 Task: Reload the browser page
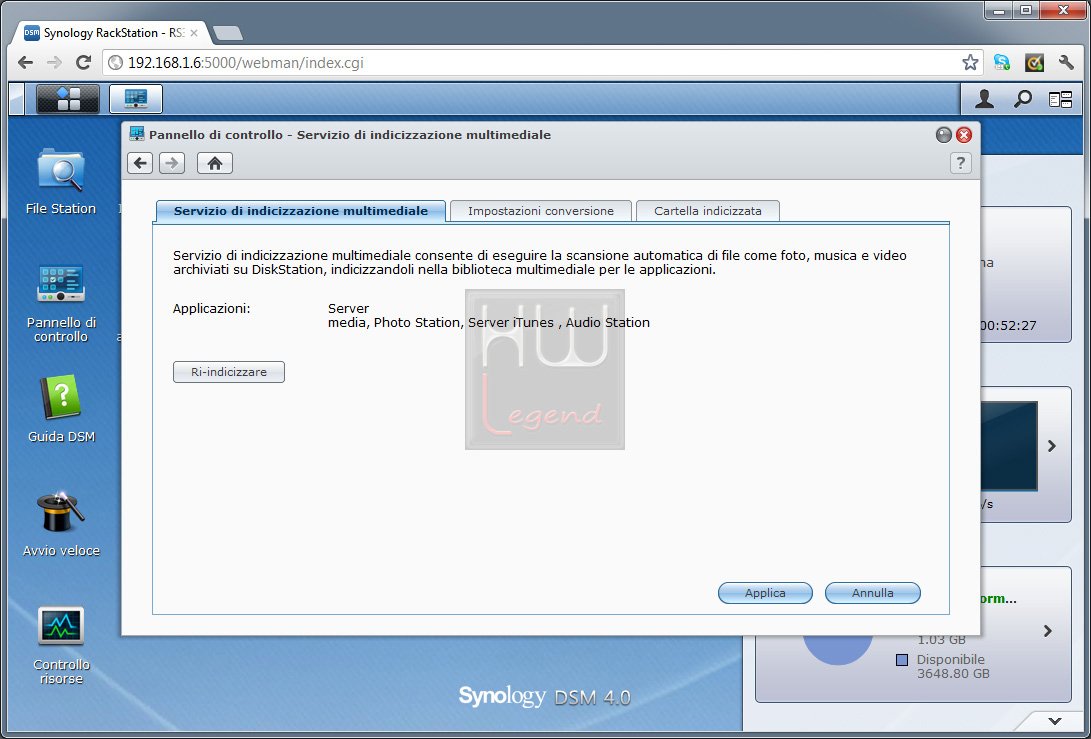point(83,63)
